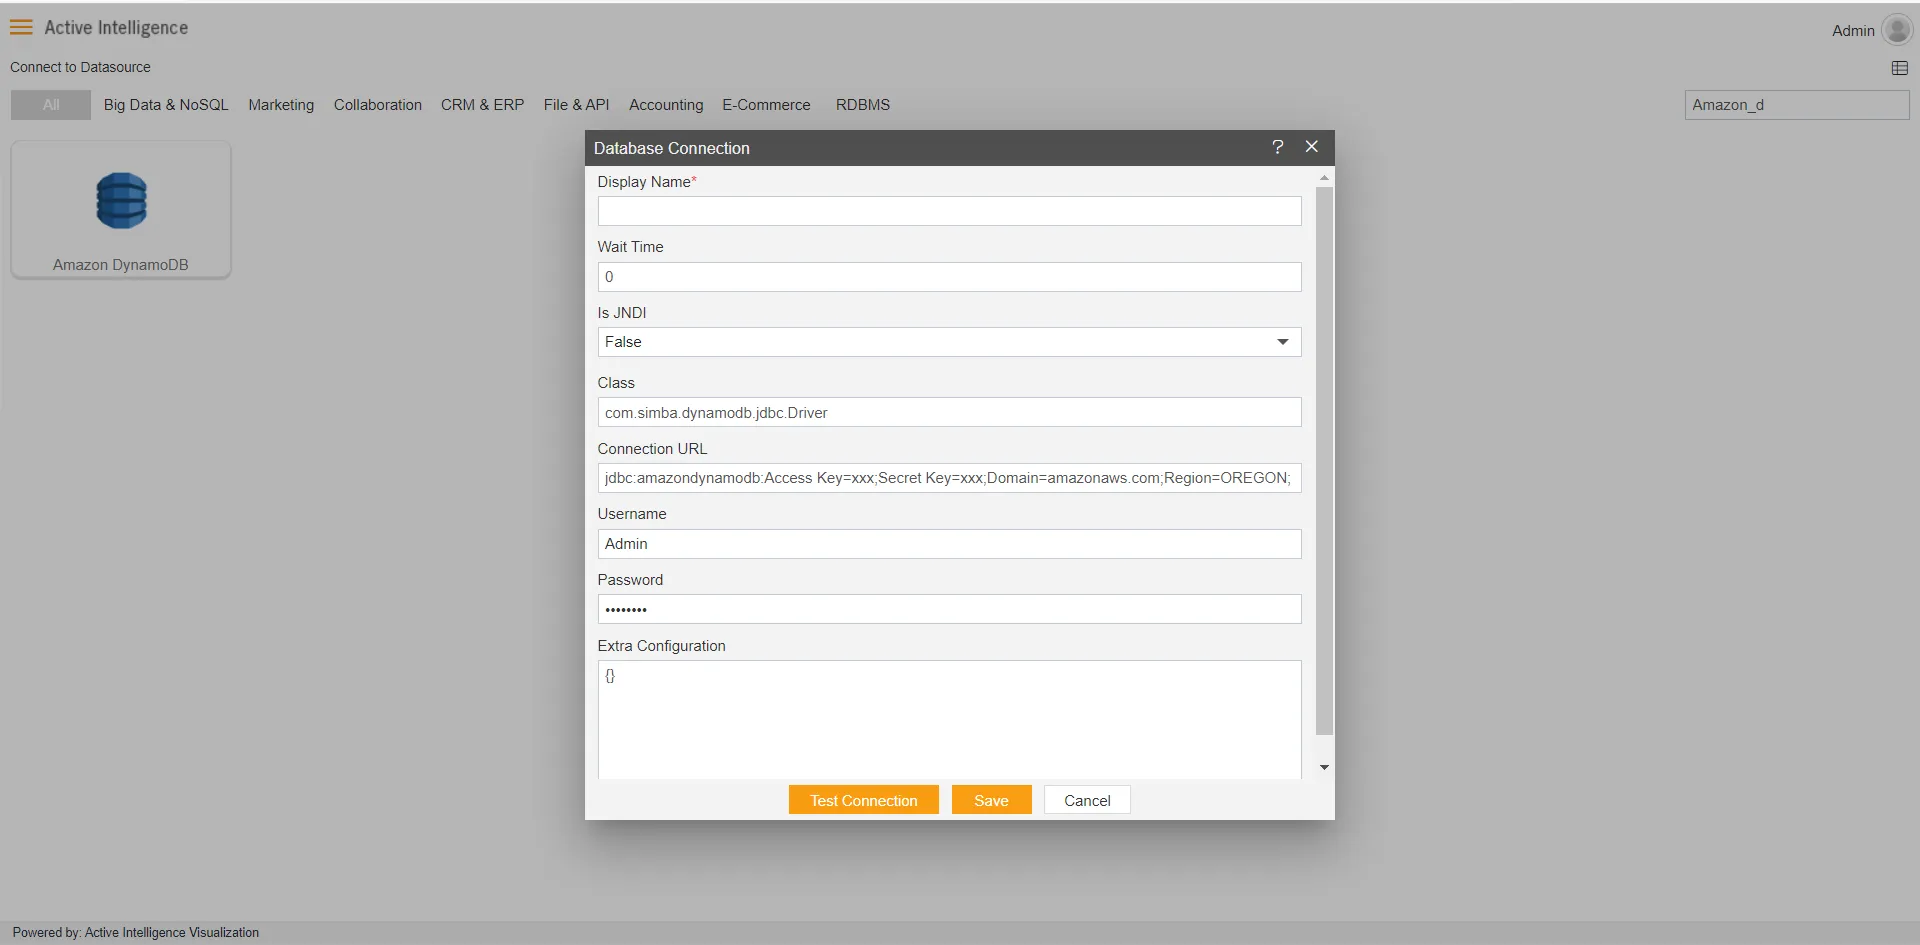Click the Powered by footer text
Image resolution: width=1920 pixels, height=945 pixels.
pos(136,932)
